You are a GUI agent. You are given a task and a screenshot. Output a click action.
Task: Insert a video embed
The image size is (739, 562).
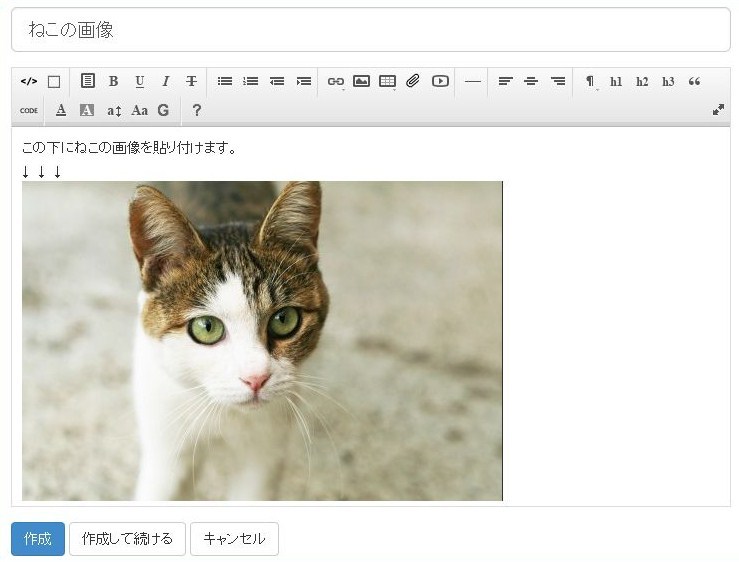click(x=440, y=82)
